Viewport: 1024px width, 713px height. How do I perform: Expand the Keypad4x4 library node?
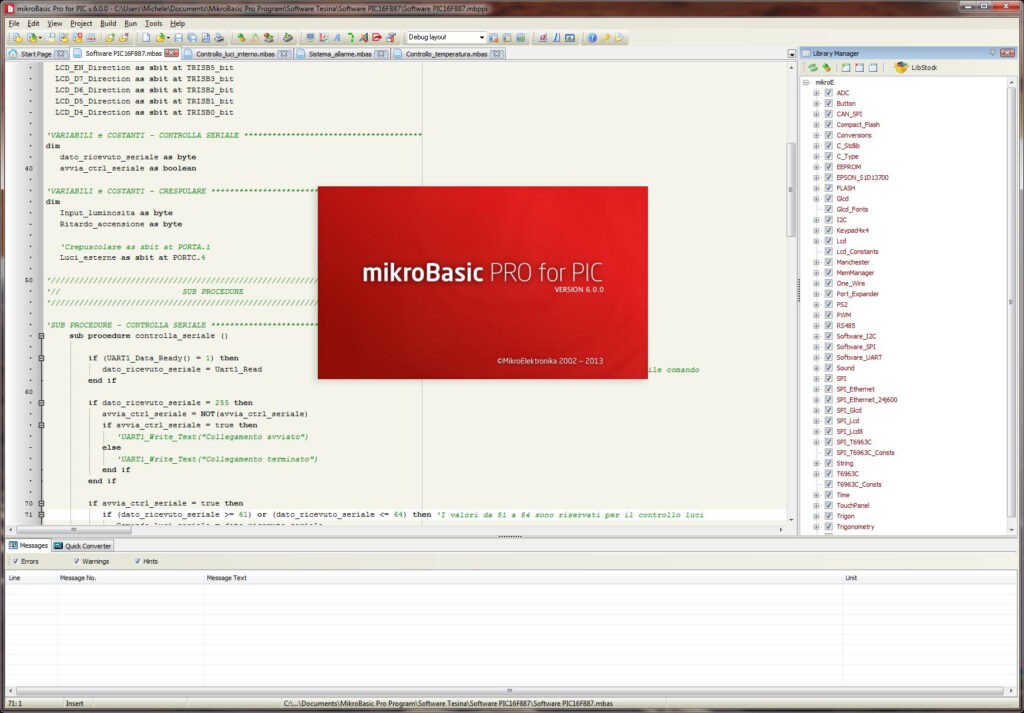coord(816,230)
